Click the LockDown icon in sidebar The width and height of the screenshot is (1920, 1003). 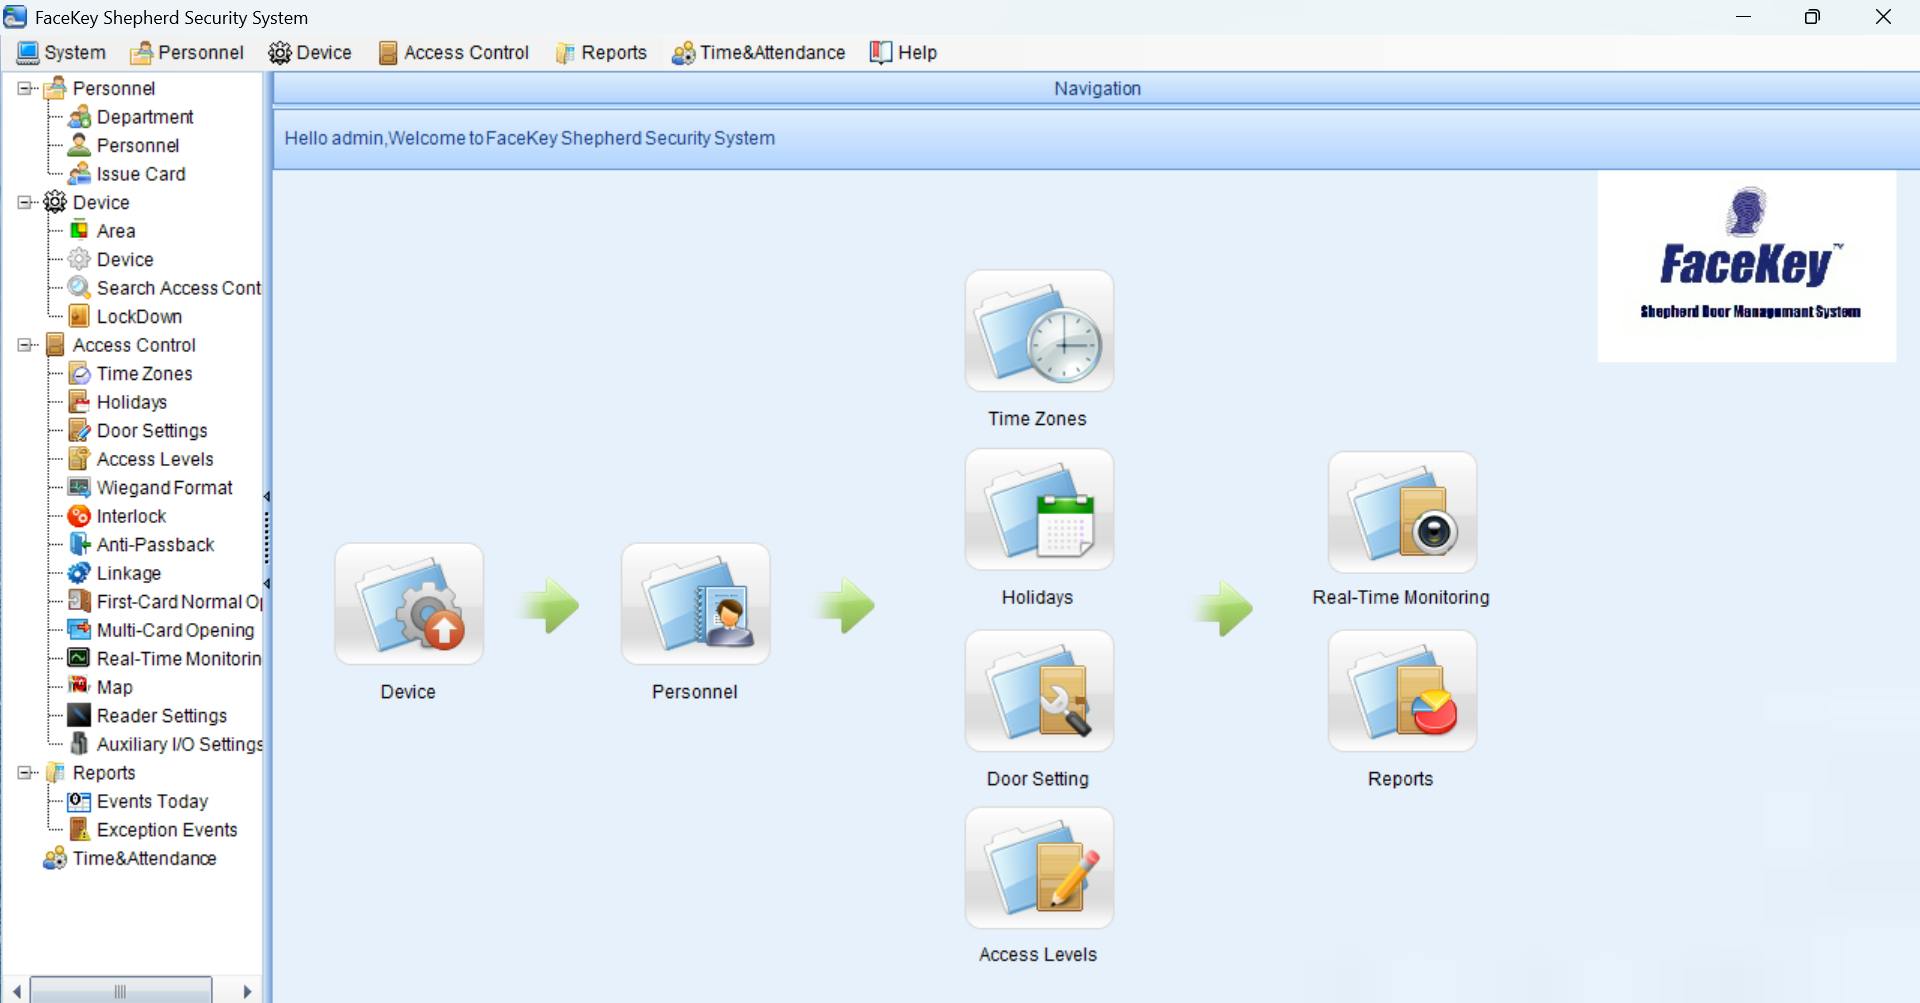coord(79,317)
